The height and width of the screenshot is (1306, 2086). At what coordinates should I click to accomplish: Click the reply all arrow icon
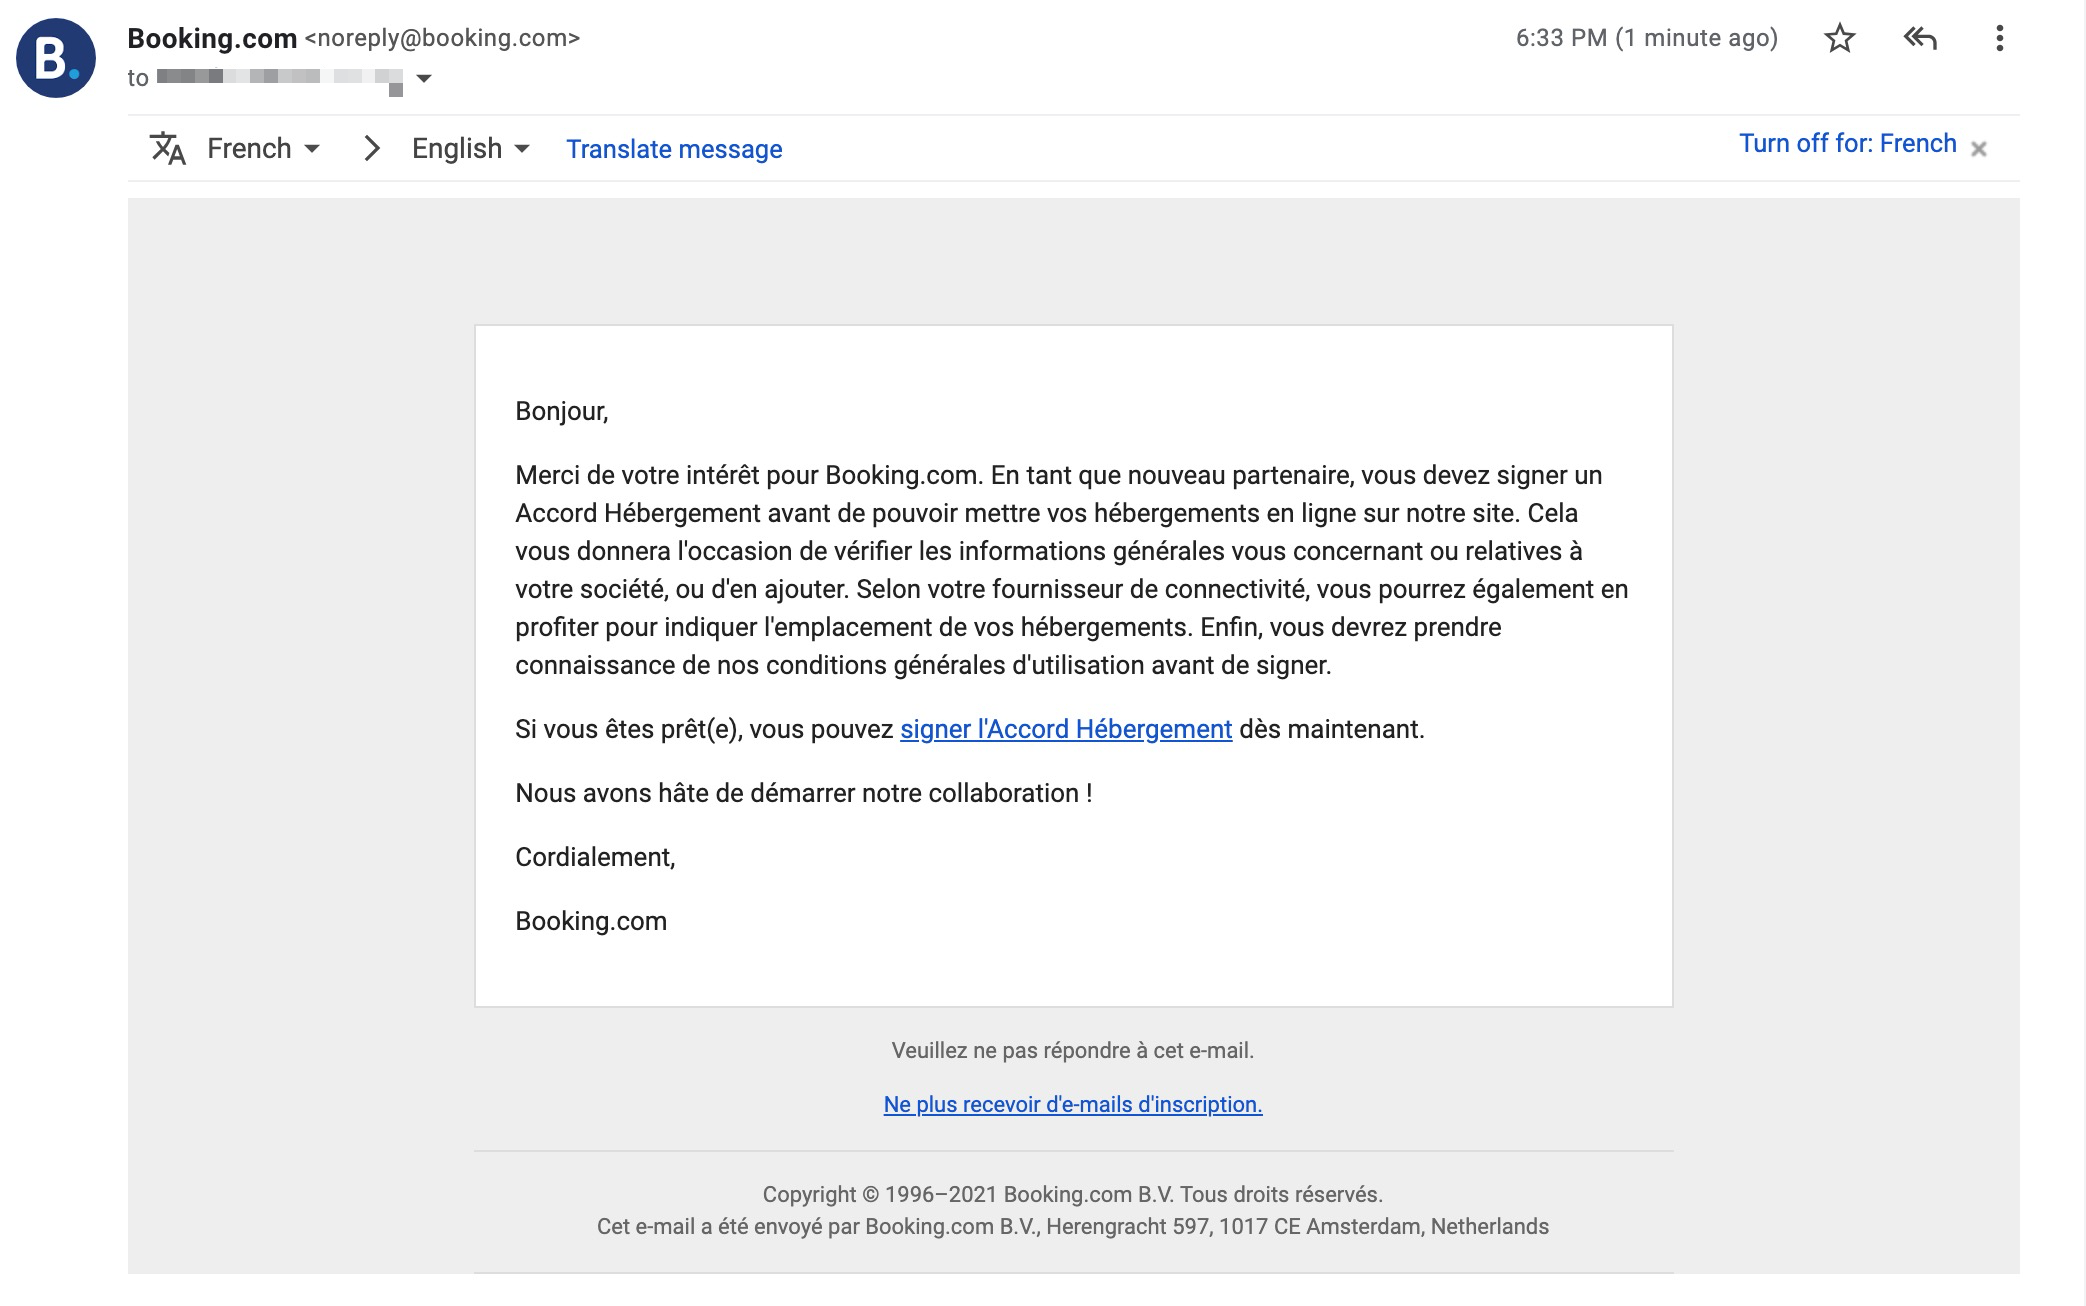coord(1919,39)
